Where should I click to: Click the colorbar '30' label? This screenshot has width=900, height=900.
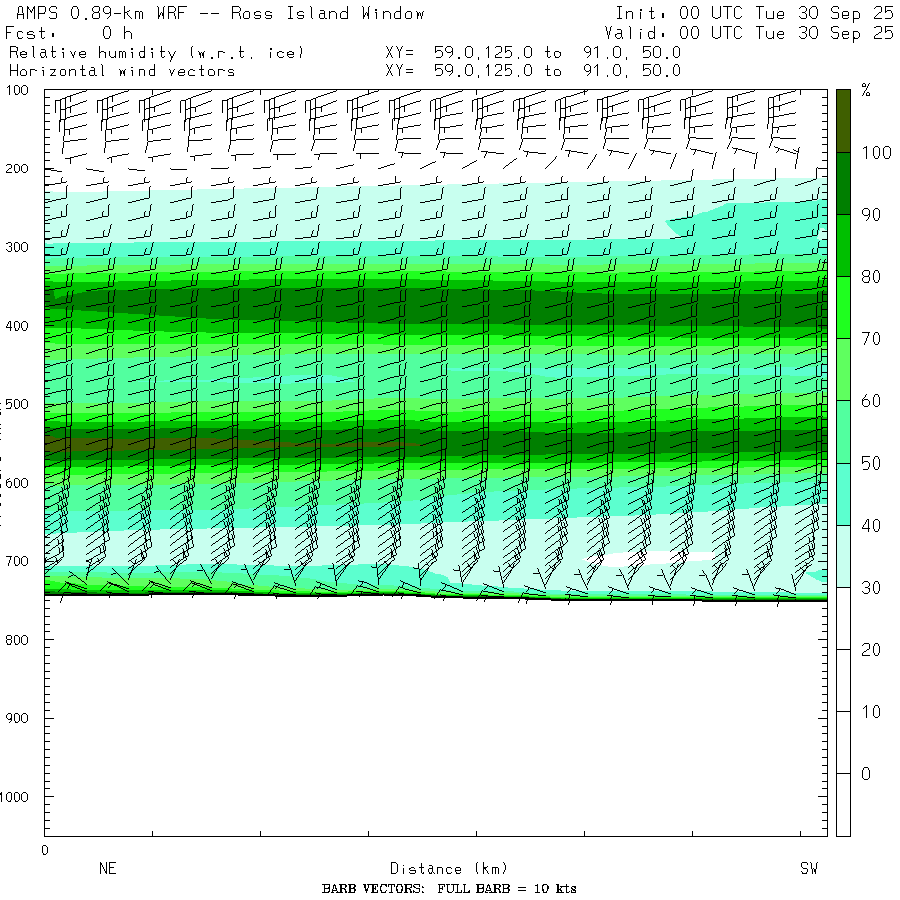(x=871, y=587)
